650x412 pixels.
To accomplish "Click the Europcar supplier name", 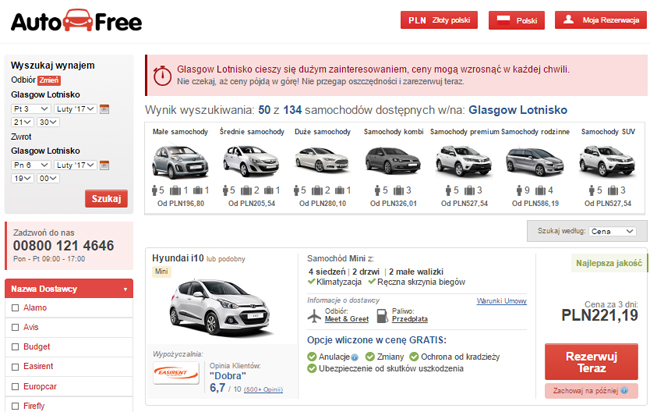I will [x=40, y=387].
